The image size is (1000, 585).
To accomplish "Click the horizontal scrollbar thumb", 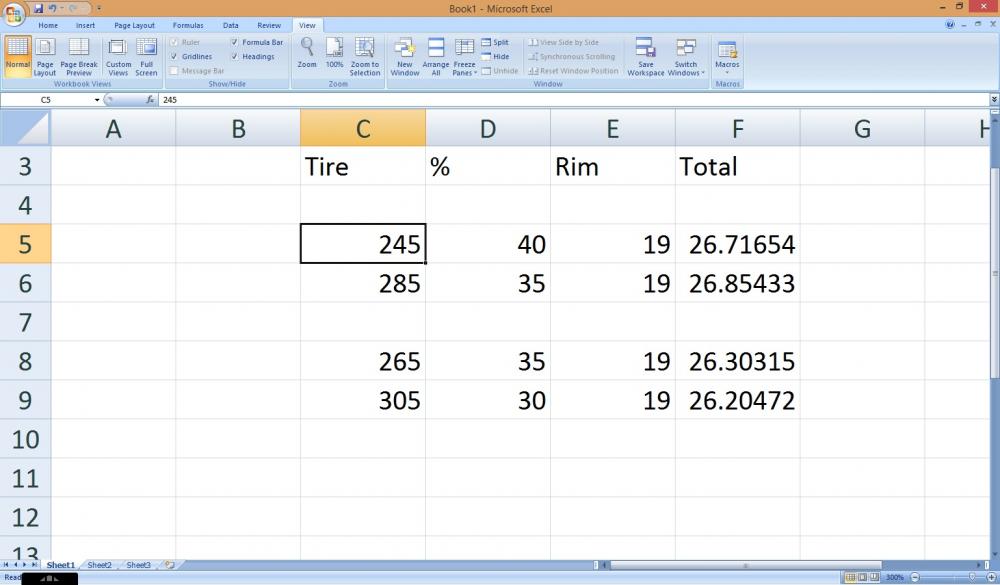I will click(745, 565).
